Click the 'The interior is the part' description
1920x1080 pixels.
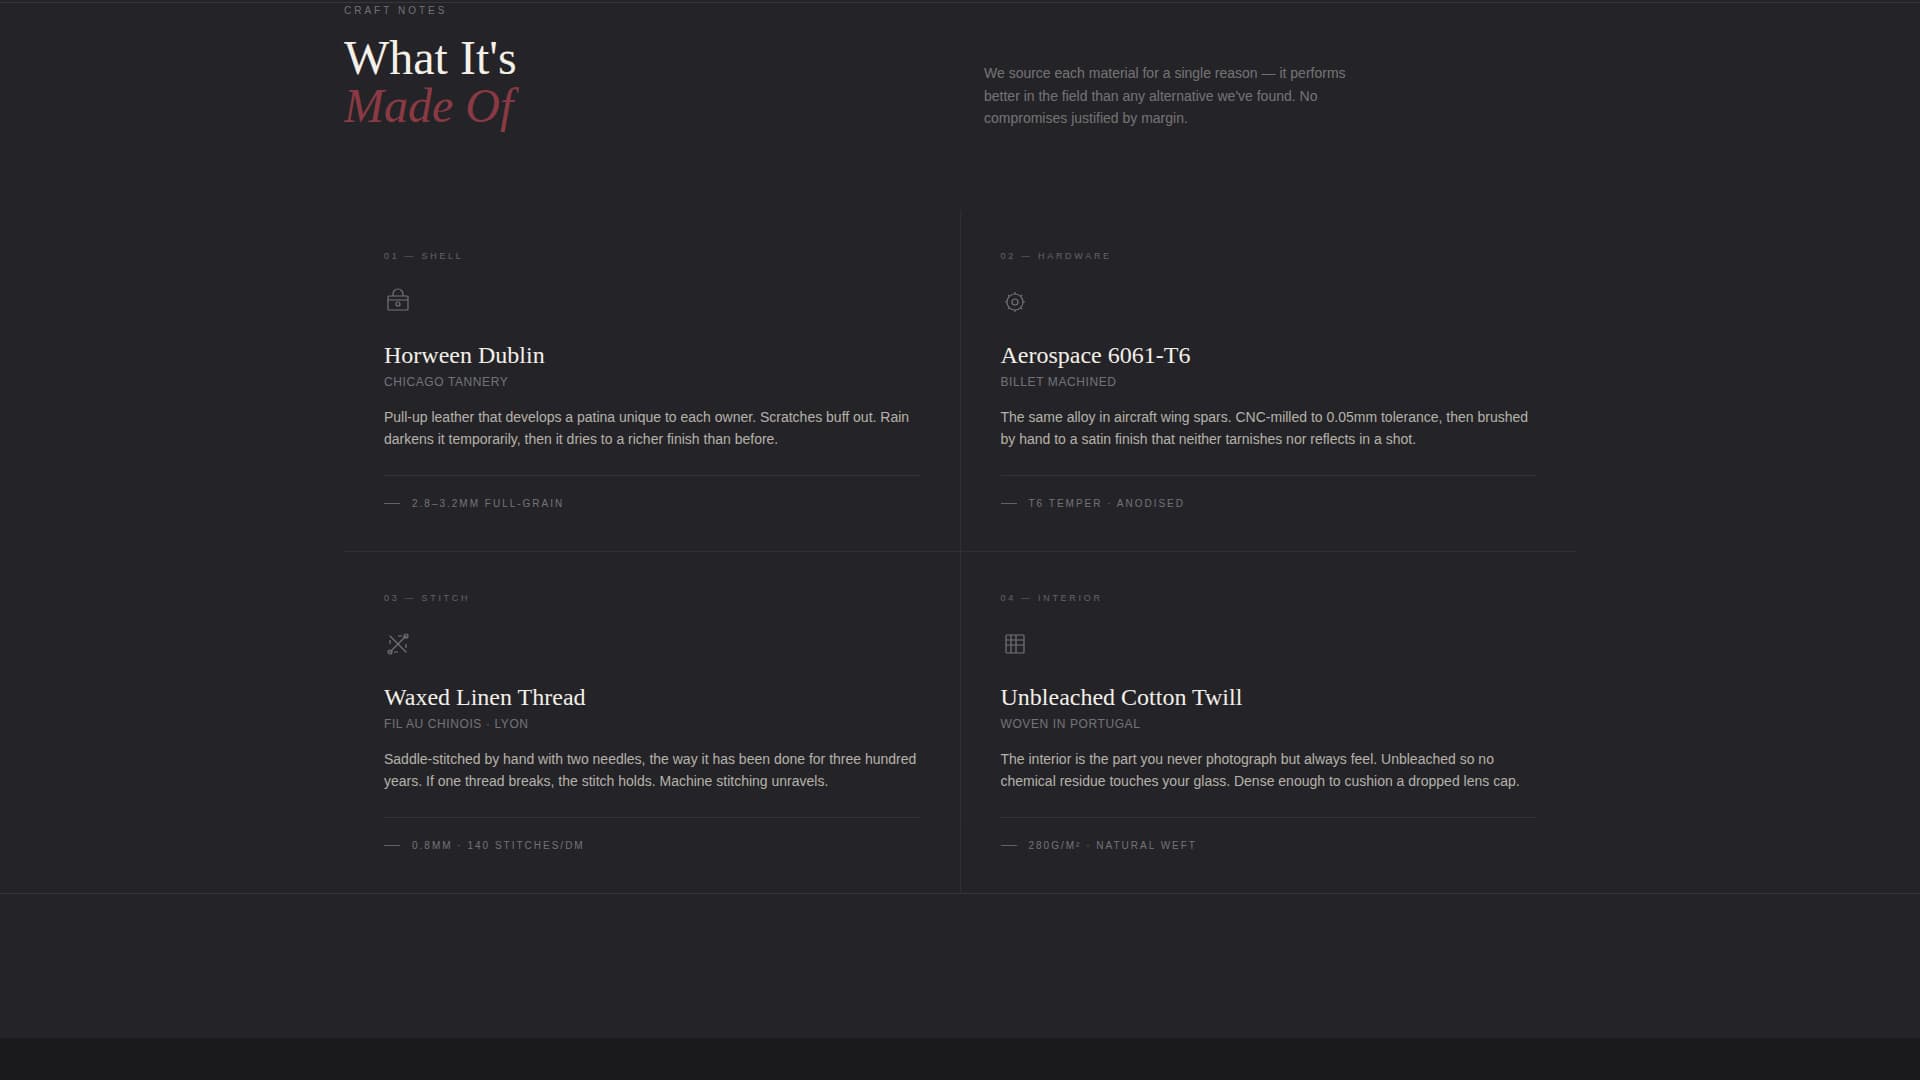1260,770
